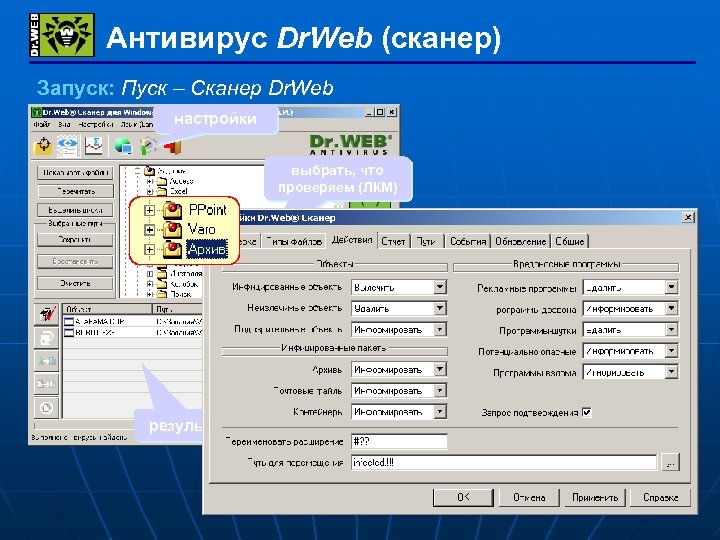Image resolution: width=720 pixels, height=540 pixels.
Task: Toggle the Запрос подтверждения checkbox
Action: 587,412
